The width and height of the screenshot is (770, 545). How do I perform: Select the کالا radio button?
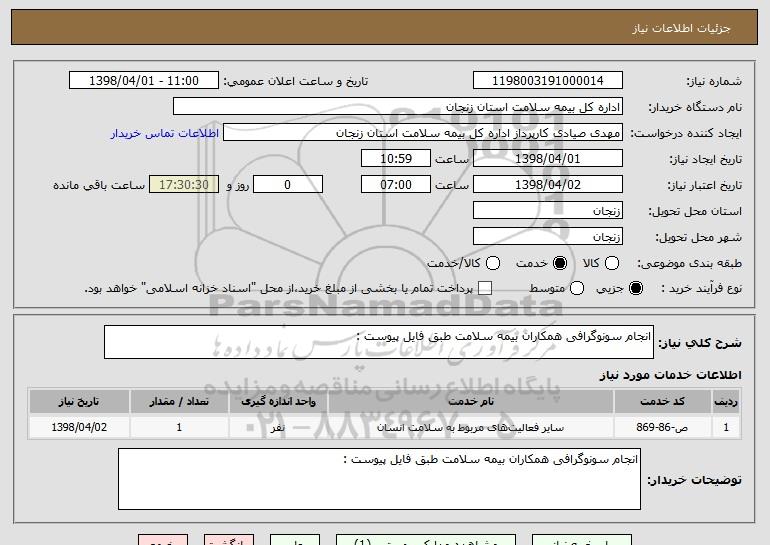611,263
